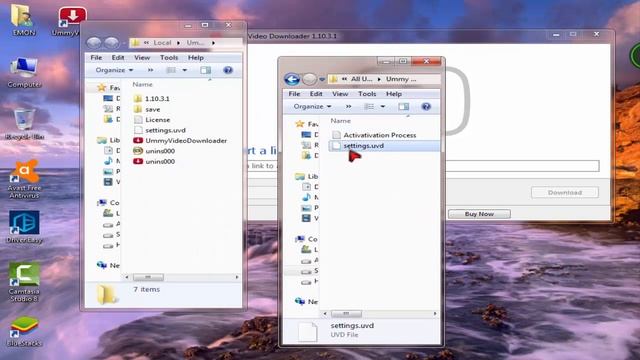Select the save folder in left Explorer
The width and height of the screenshot is (640, 360).
coord(147,109)
